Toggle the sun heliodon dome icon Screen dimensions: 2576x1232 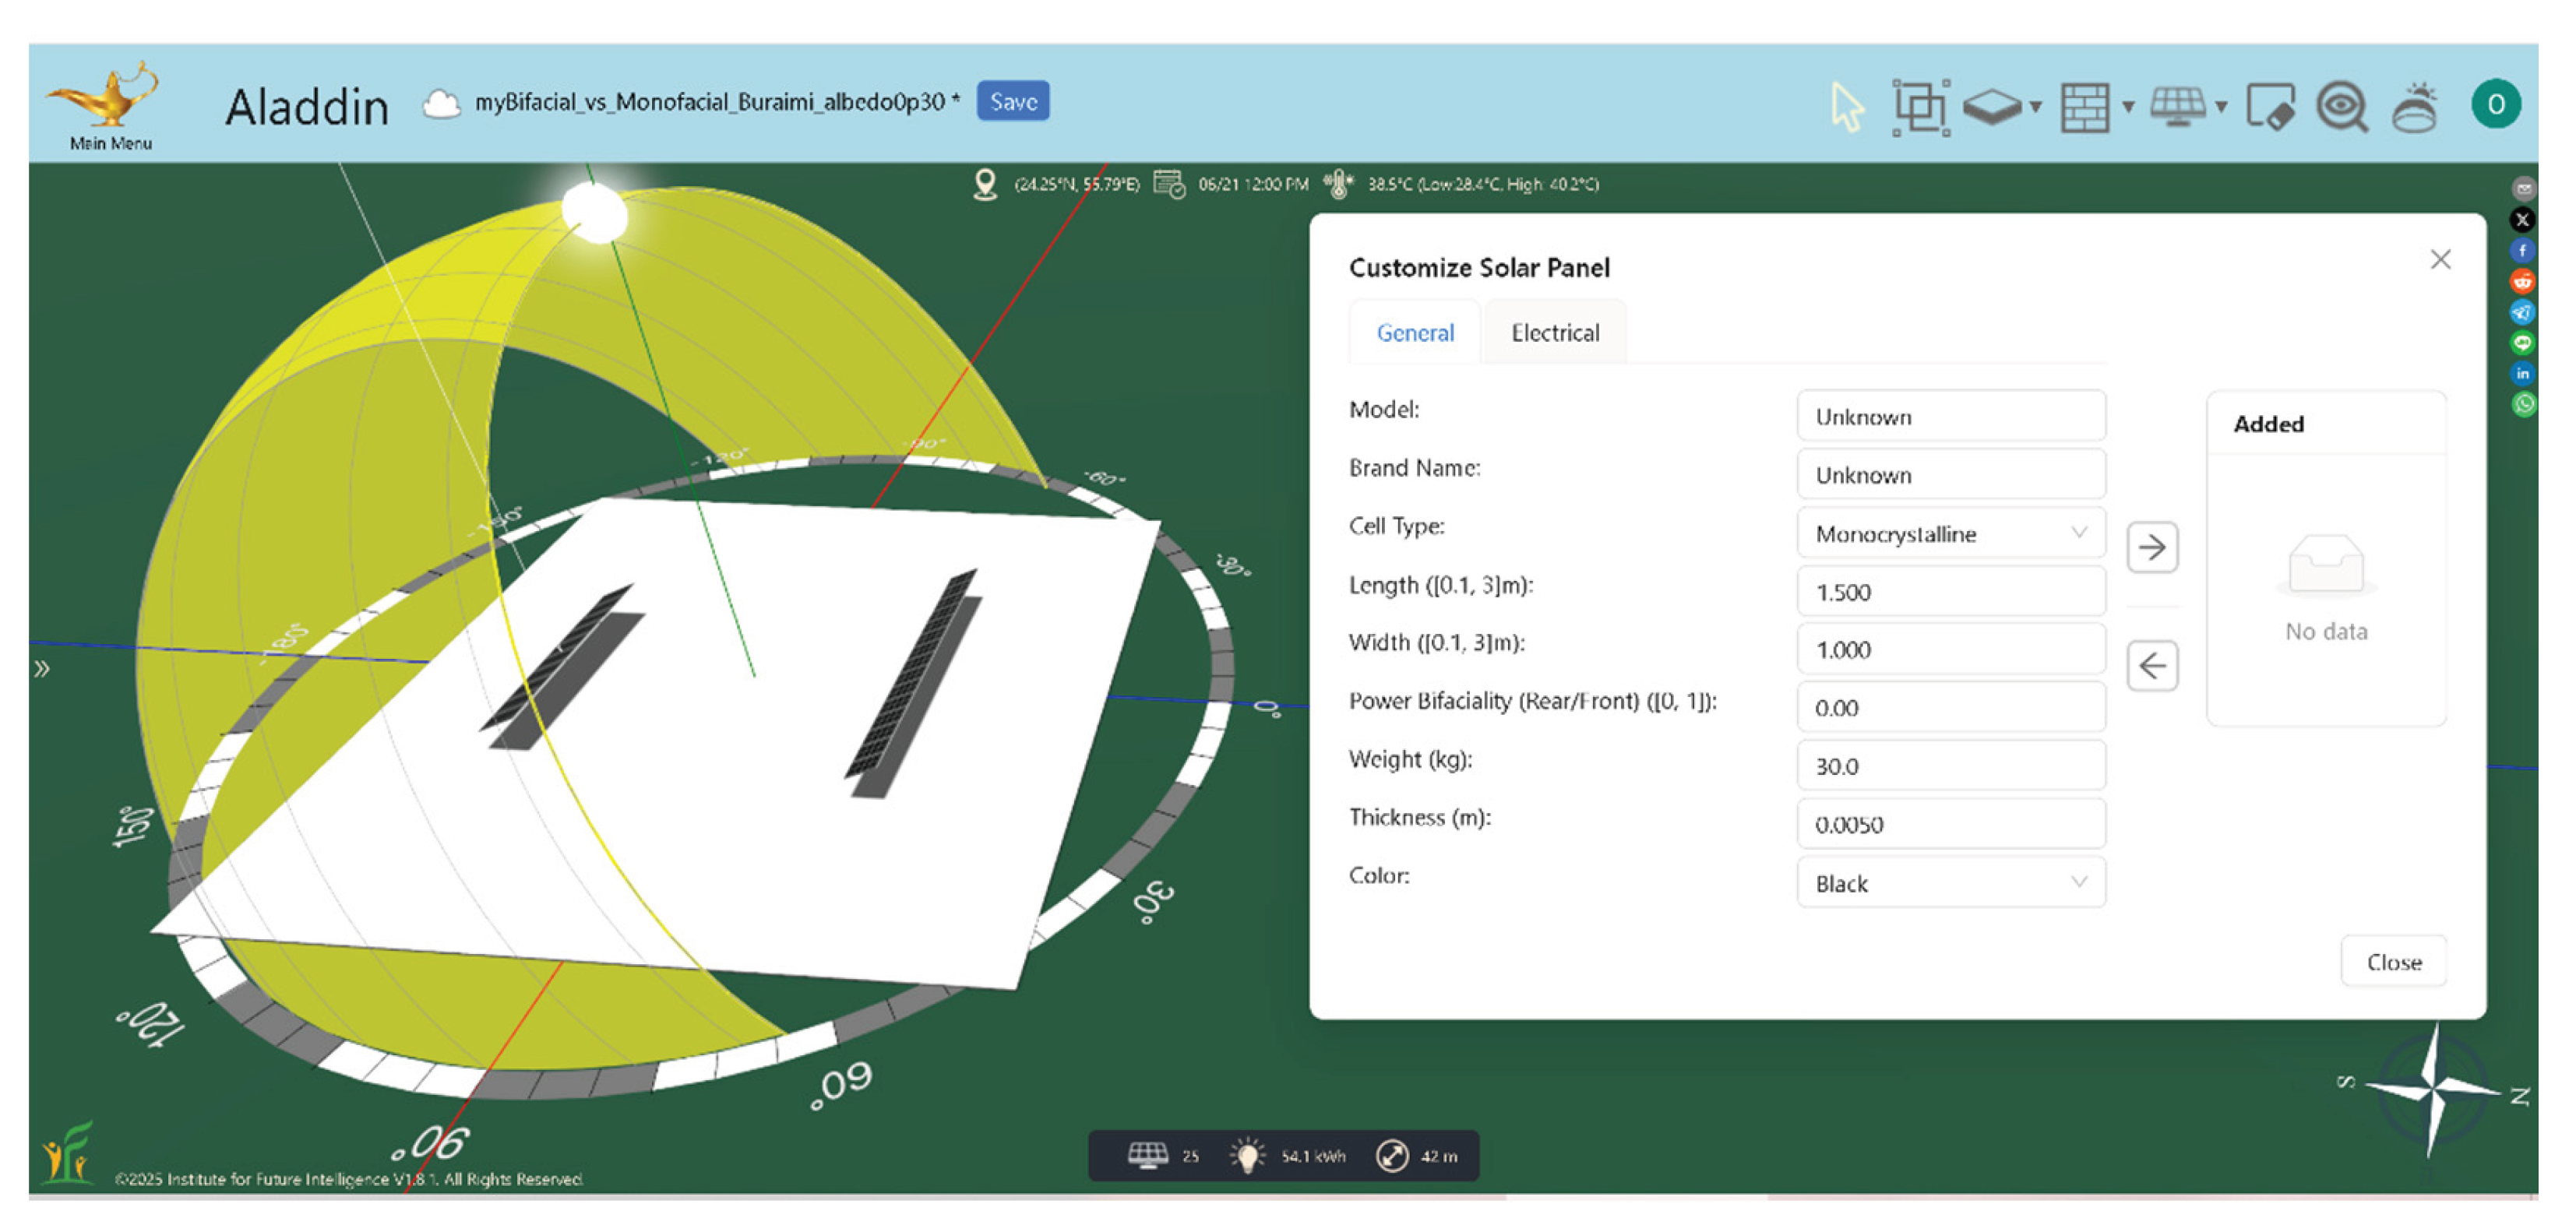[2415, 106]
